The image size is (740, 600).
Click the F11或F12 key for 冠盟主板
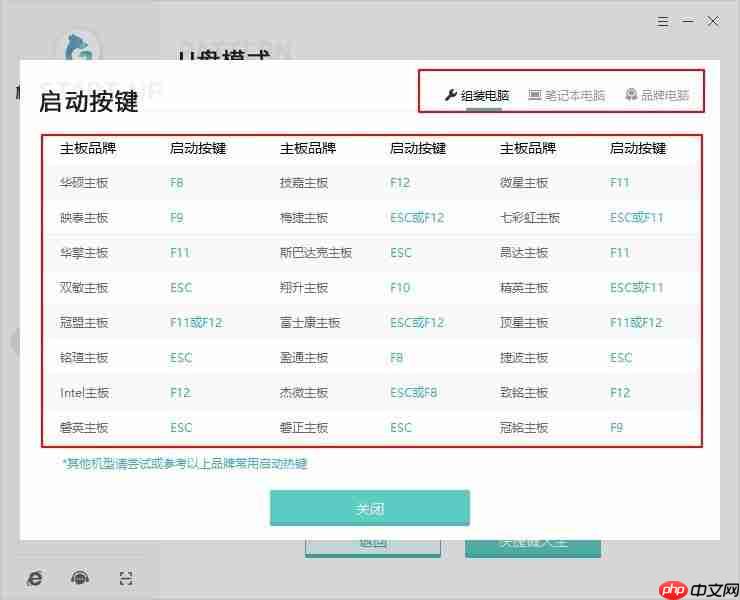[196, 322]
